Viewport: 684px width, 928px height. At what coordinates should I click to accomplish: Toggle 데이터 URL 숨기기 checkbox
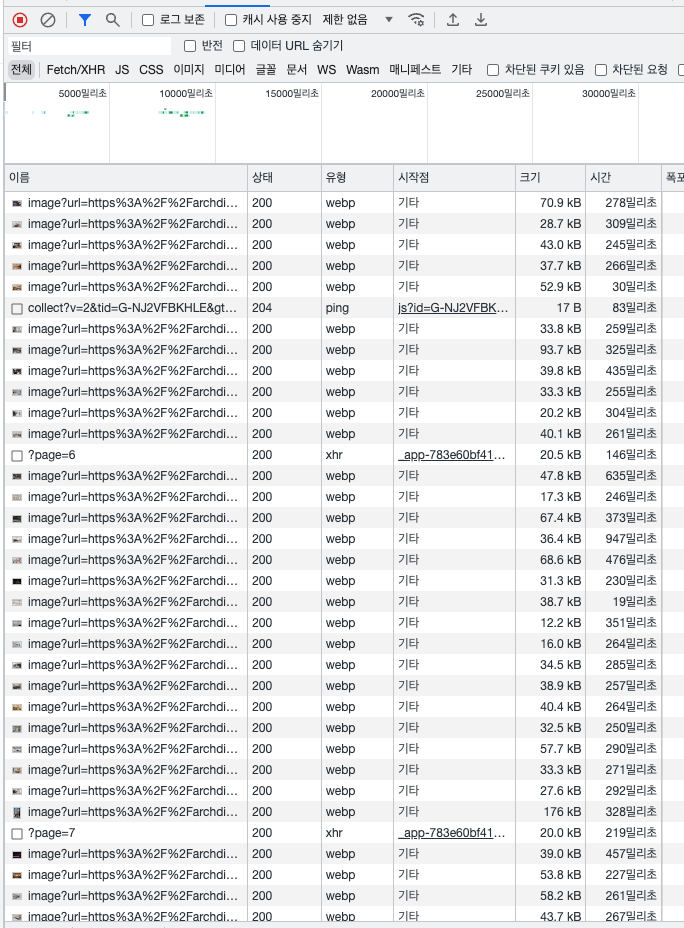pos(239,46)
